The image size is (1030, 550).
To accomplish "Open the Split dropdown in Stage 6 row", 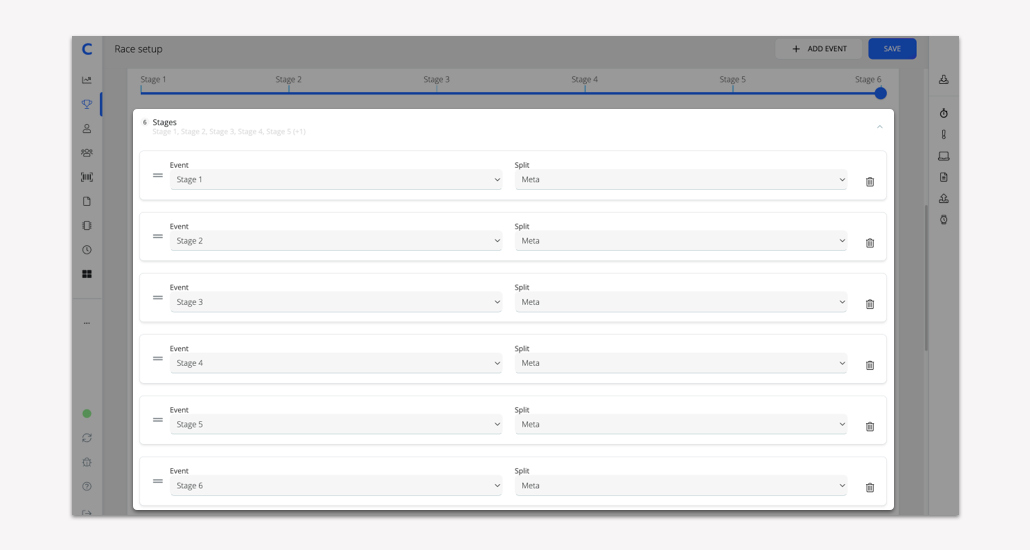I will [x=681, y=486].
